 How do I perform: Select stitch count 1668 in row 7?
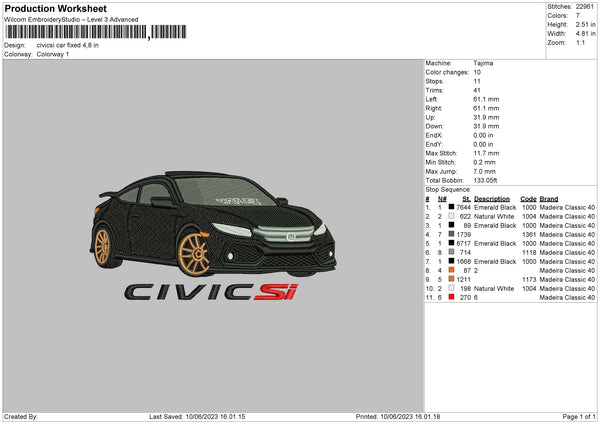tap(463, 261)
